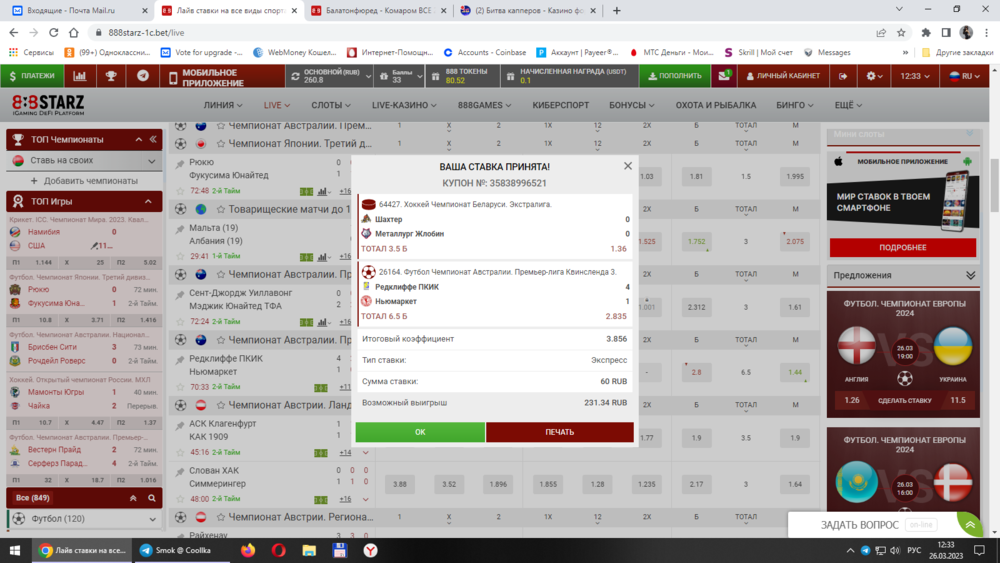Select odds 3.88 for Слован ХАК
Viewport: 1000px width, 563px height.
[400, 484]
